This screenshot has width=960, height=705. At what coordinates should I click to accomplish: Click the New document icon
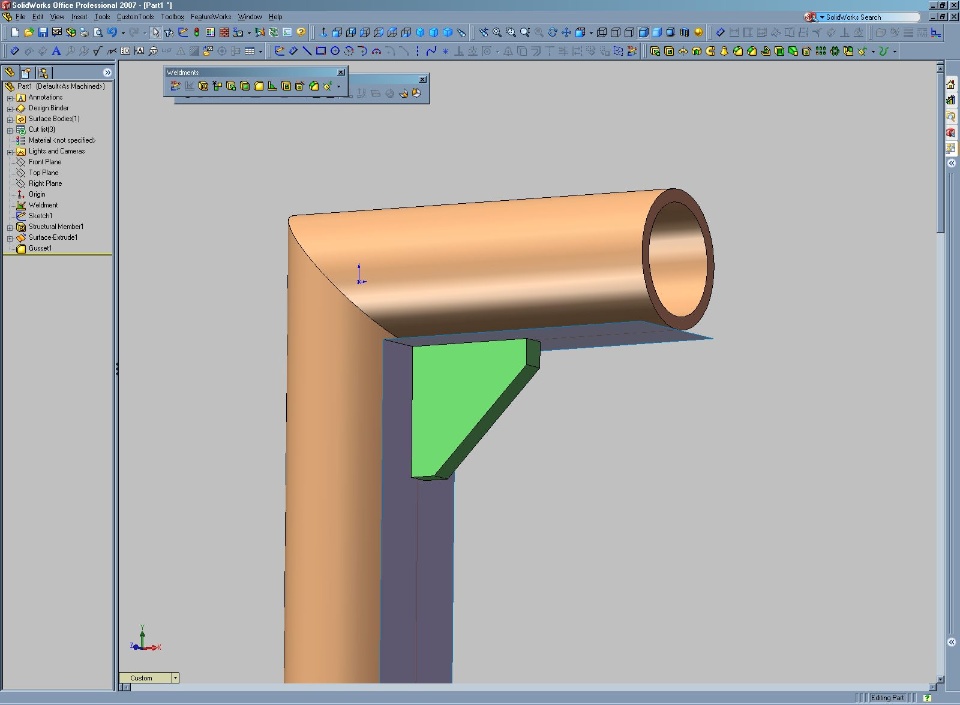(15, 32)
